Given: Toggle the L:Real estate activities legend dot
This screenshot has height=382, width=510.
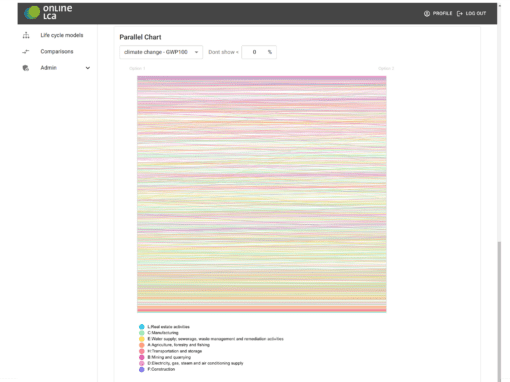Looking at the screenshot, I should point(142,327).
